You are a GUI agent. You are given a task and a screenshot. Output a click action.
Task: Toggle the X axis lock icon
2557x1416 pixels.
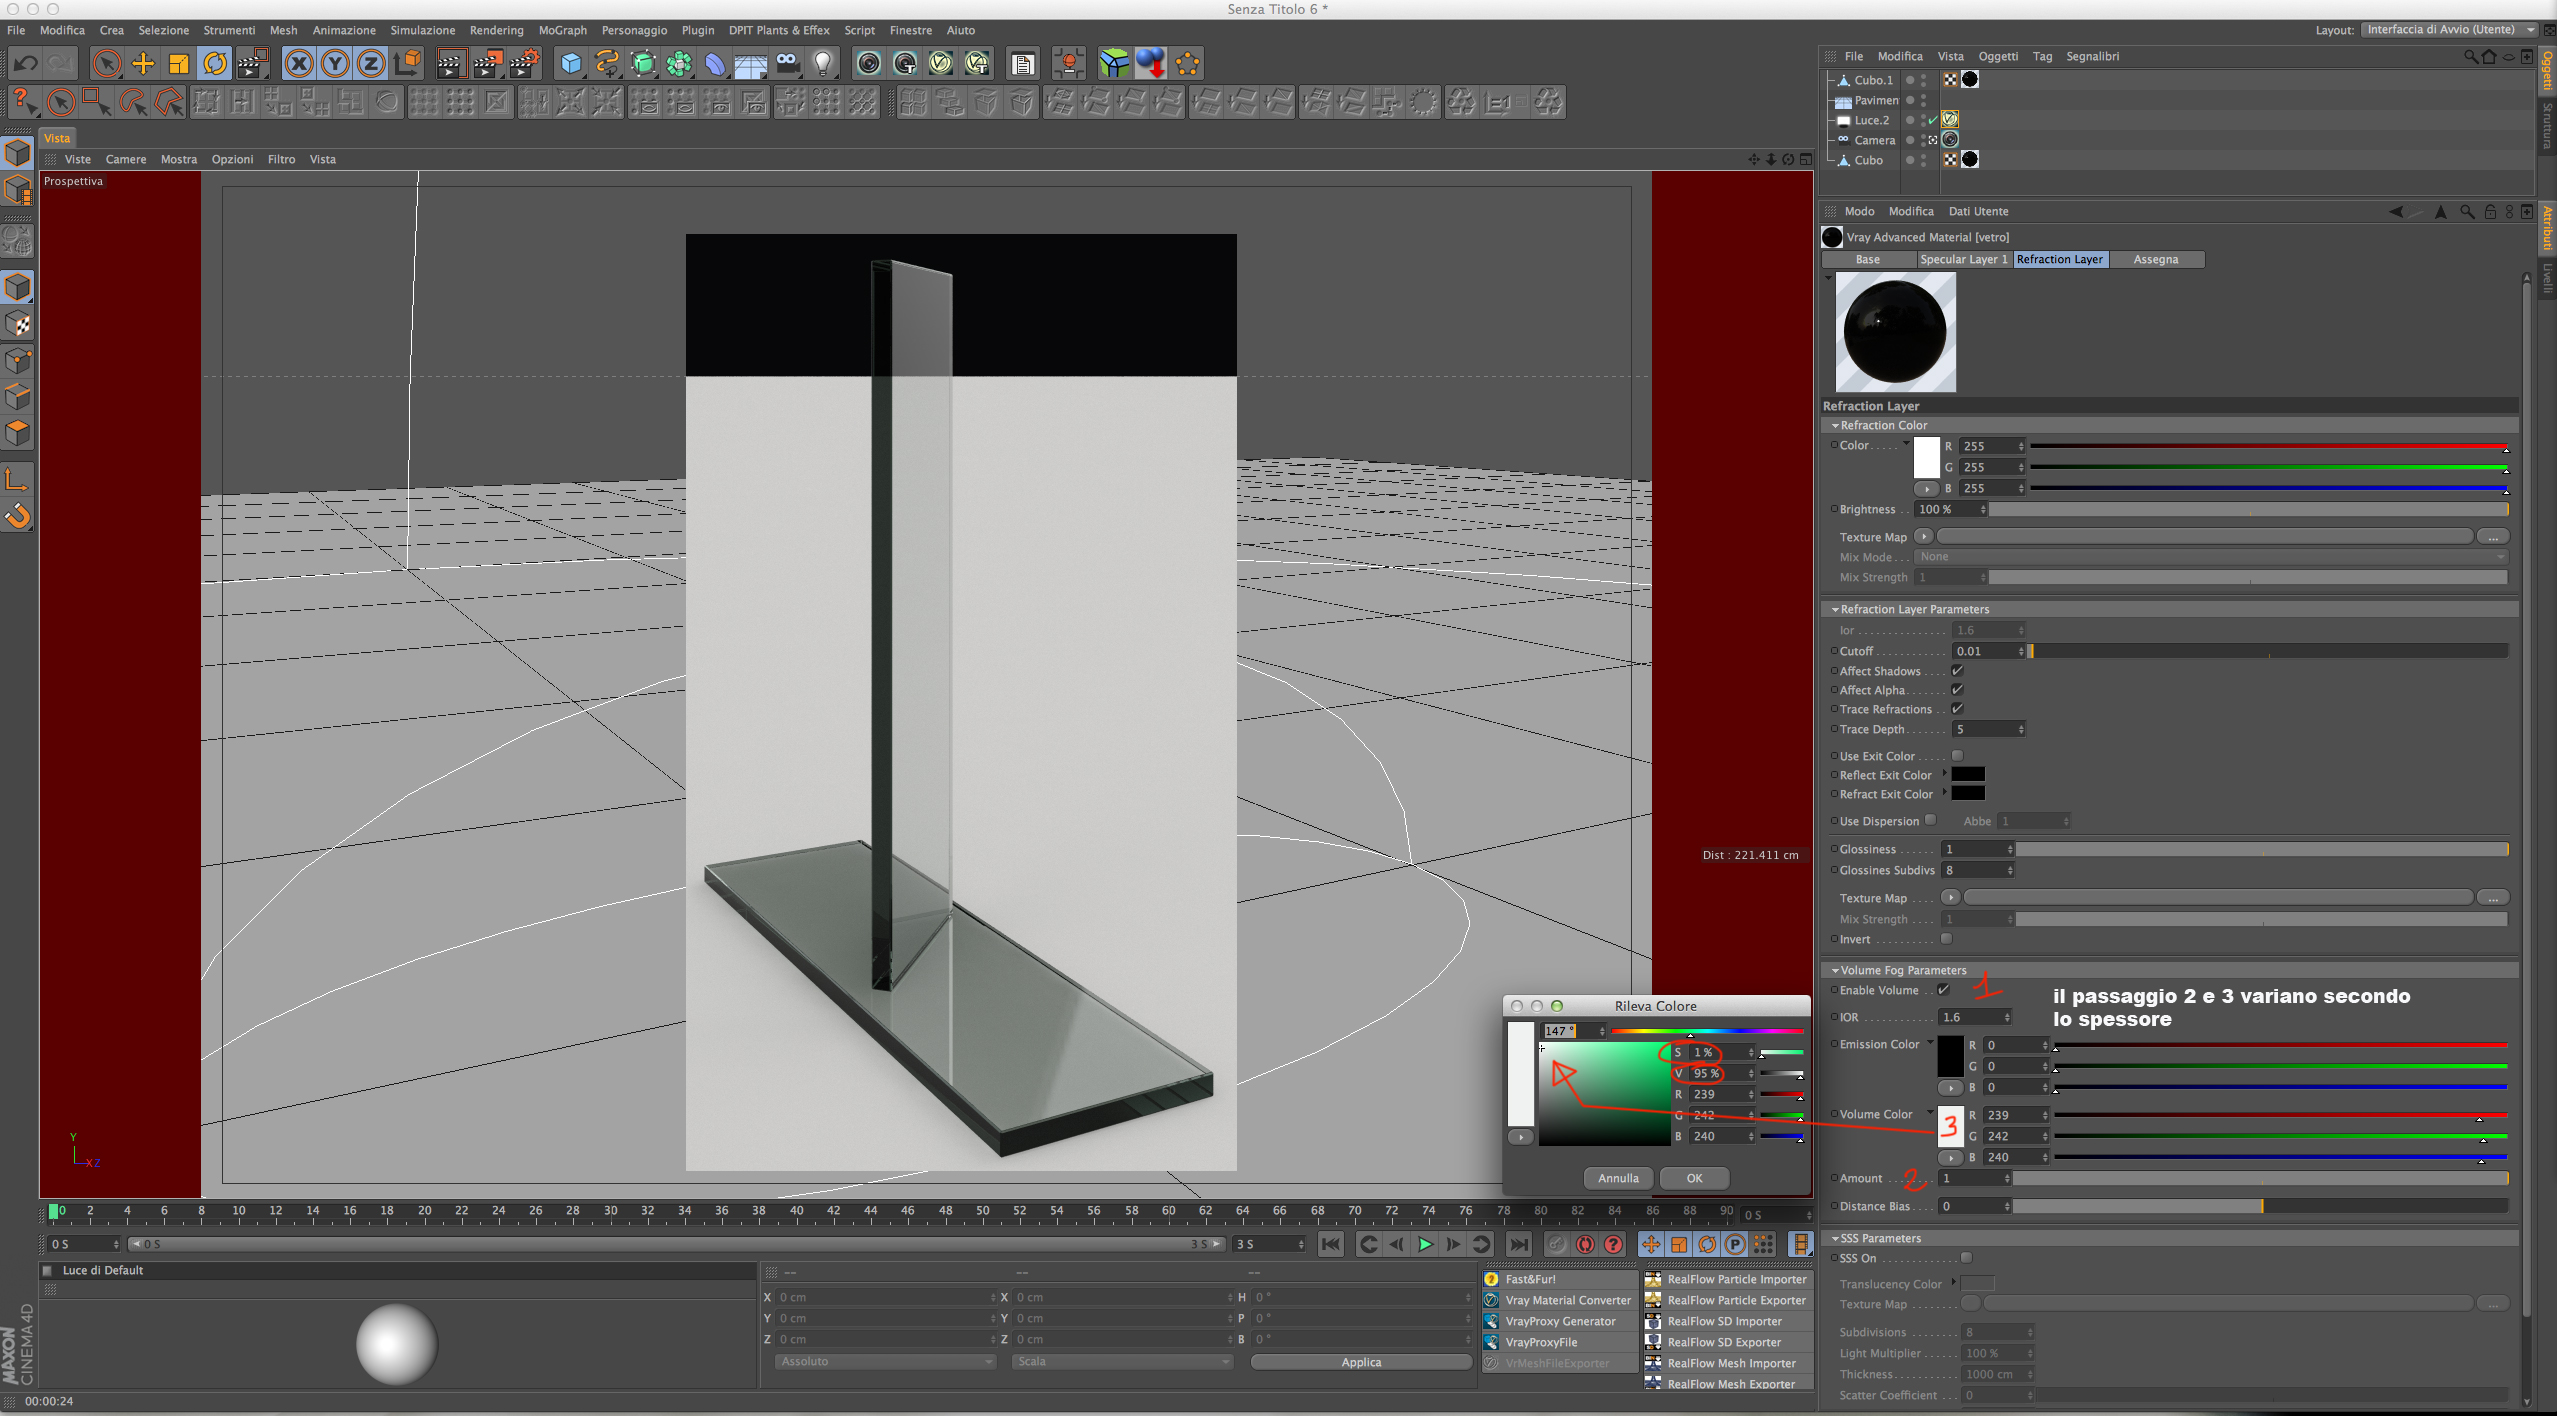[x=298, y=64]
